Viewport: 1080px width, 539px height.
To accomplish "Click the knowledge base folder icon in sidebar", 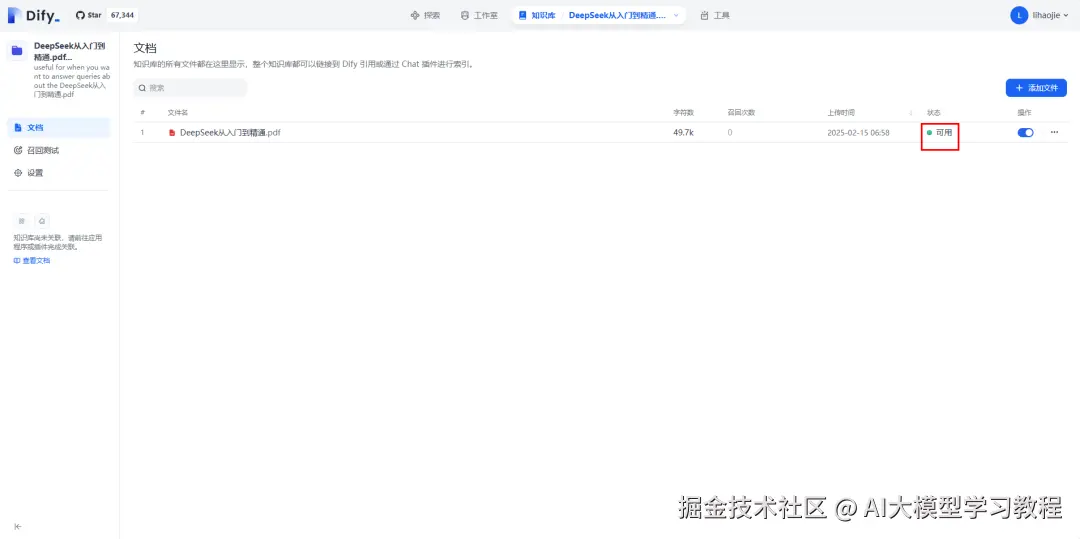I will click(x=17, y=51).
